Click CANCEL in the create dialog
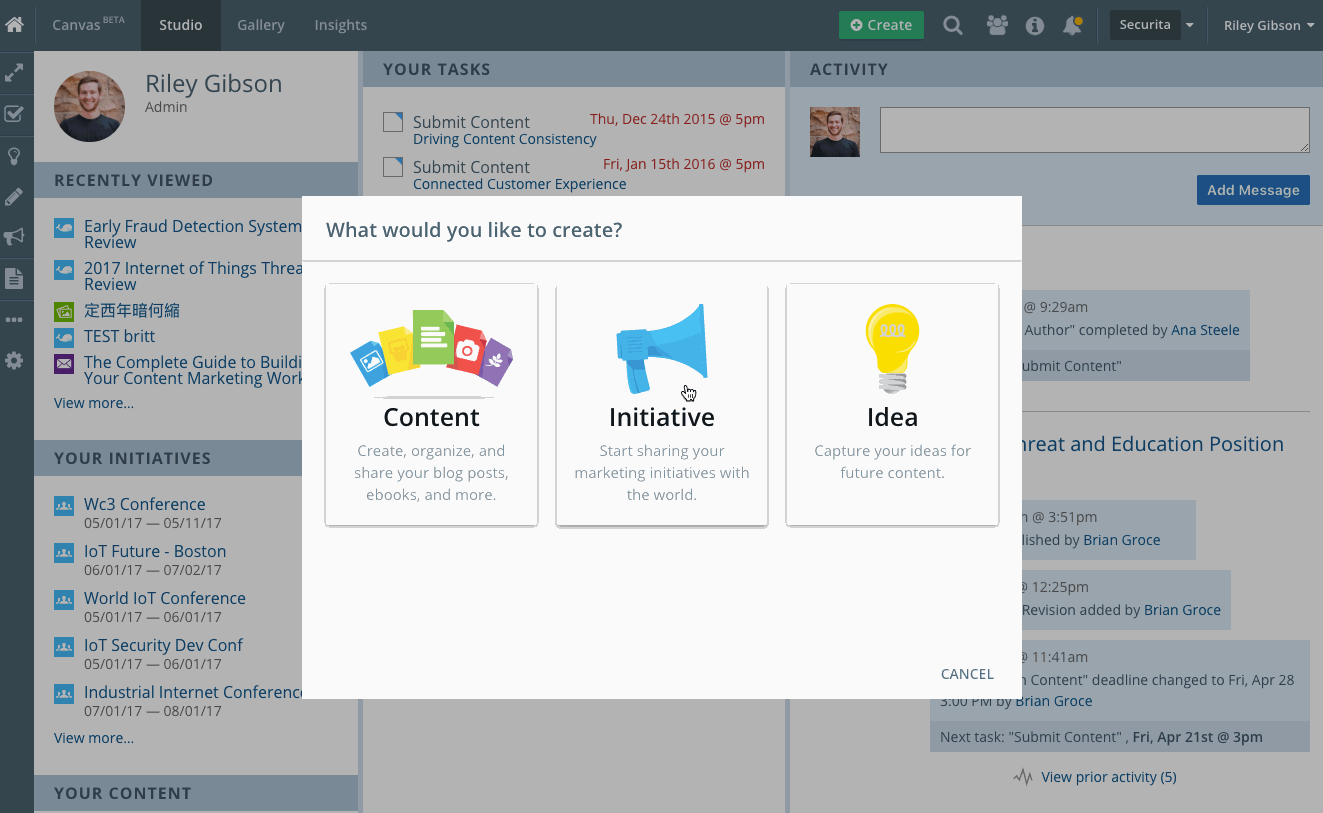This screenshot has height=813, width=1323. point(967,674)
